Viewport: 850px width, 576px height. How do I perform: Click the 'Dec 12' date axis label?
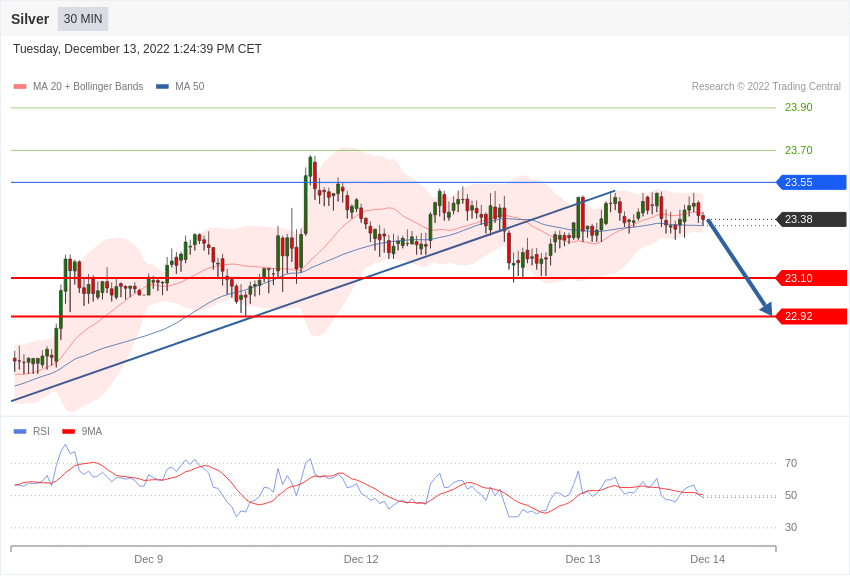[x=361, y=559]
